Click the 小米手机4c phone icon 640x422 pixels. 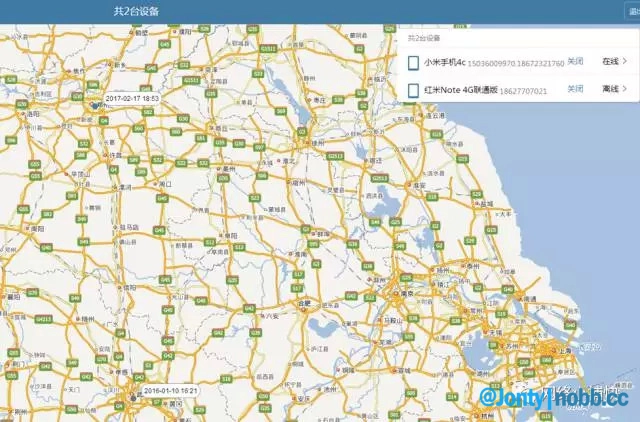[413, 62]
